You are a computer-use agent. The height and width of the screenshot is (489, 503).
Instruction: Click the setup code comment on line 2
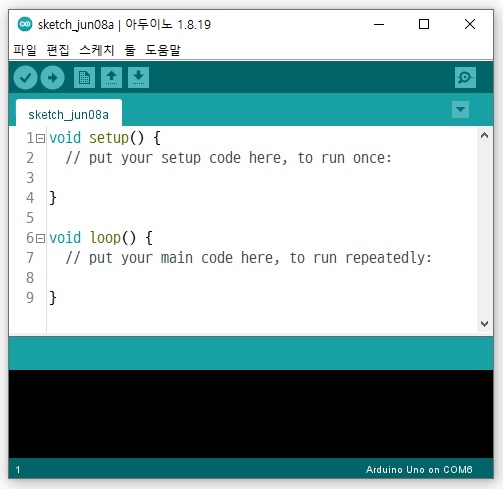click(x=228, y=158)
